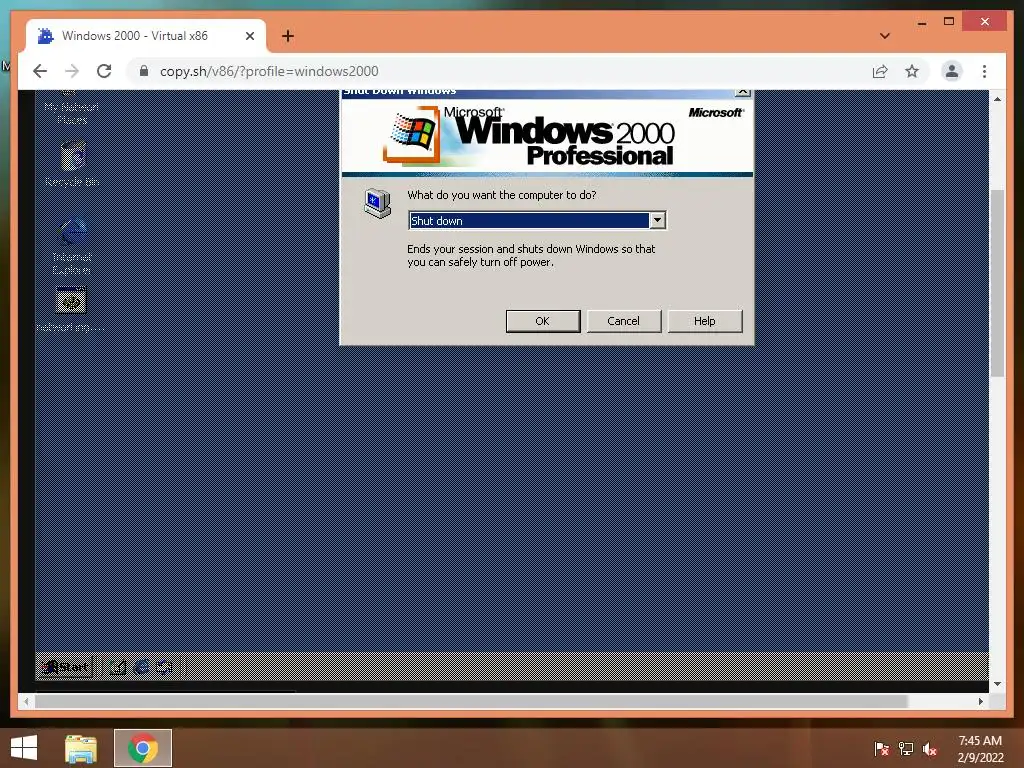This screenshot has width=1024, height=768.
Task: Open Help in the shutdown dialog
Action: [705, 321]
